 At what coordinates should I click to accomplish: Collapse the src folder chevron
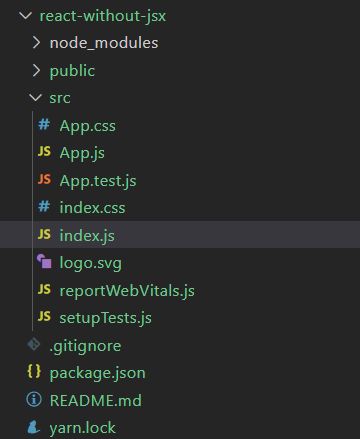(x=35, y=98)
